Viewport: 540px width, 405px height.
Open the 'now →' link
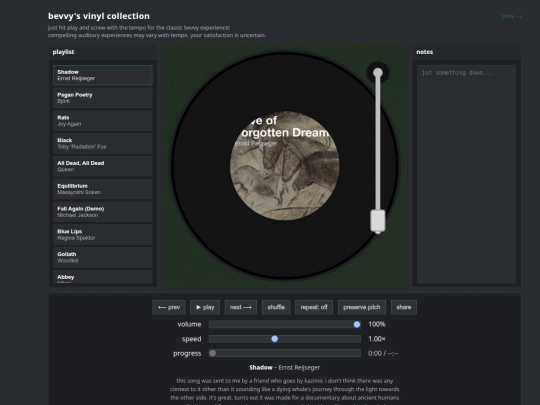click(512, 16)
